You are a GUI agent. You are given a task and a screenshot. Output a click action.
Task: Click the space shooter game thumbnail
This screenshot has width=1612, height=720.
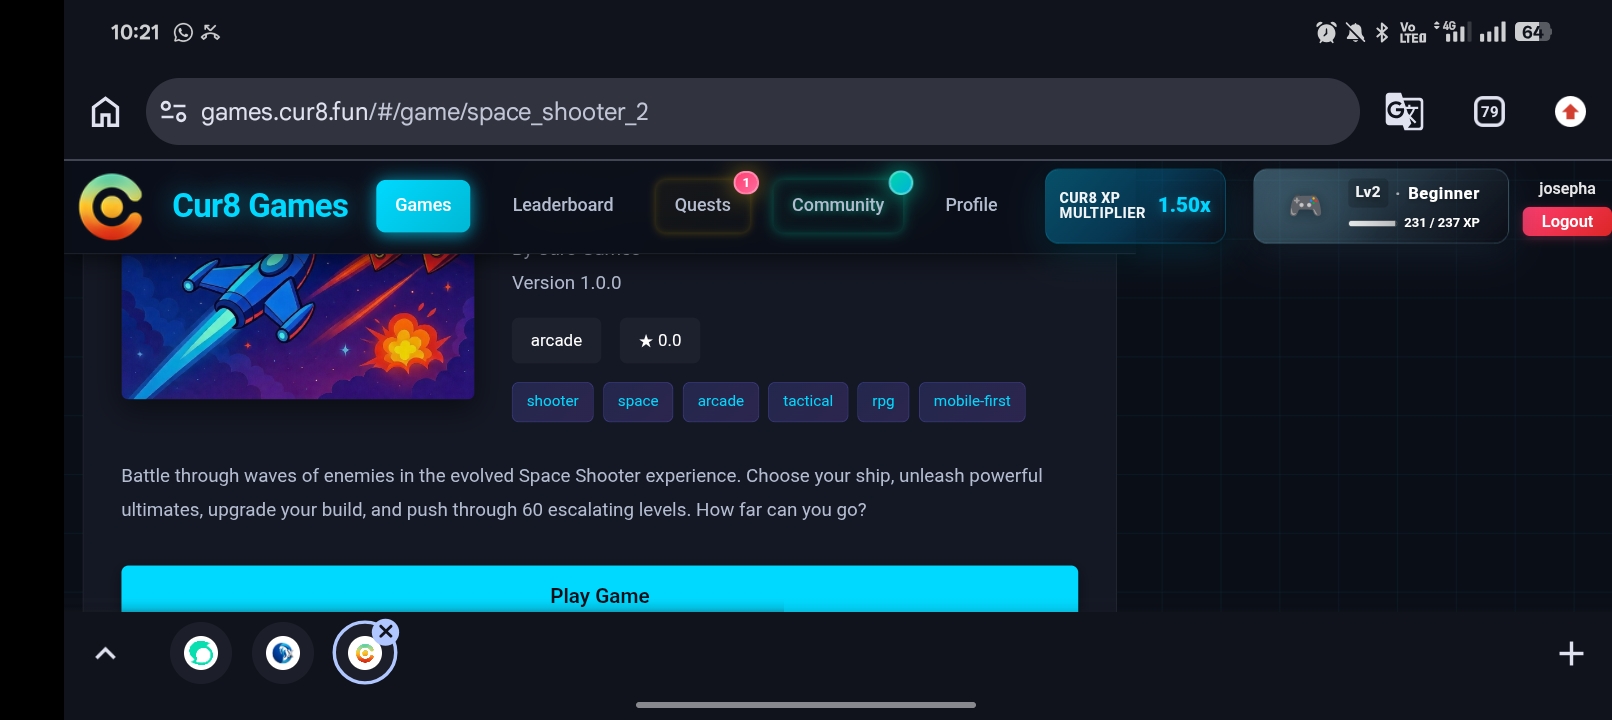click(298, 326)
